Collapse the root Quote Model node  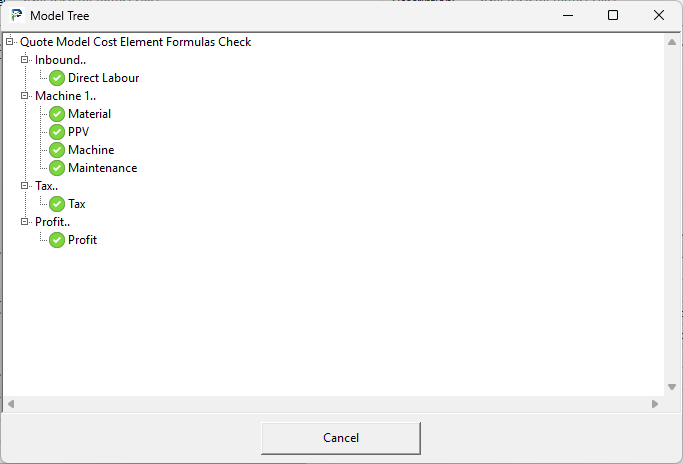click(10, 42)
